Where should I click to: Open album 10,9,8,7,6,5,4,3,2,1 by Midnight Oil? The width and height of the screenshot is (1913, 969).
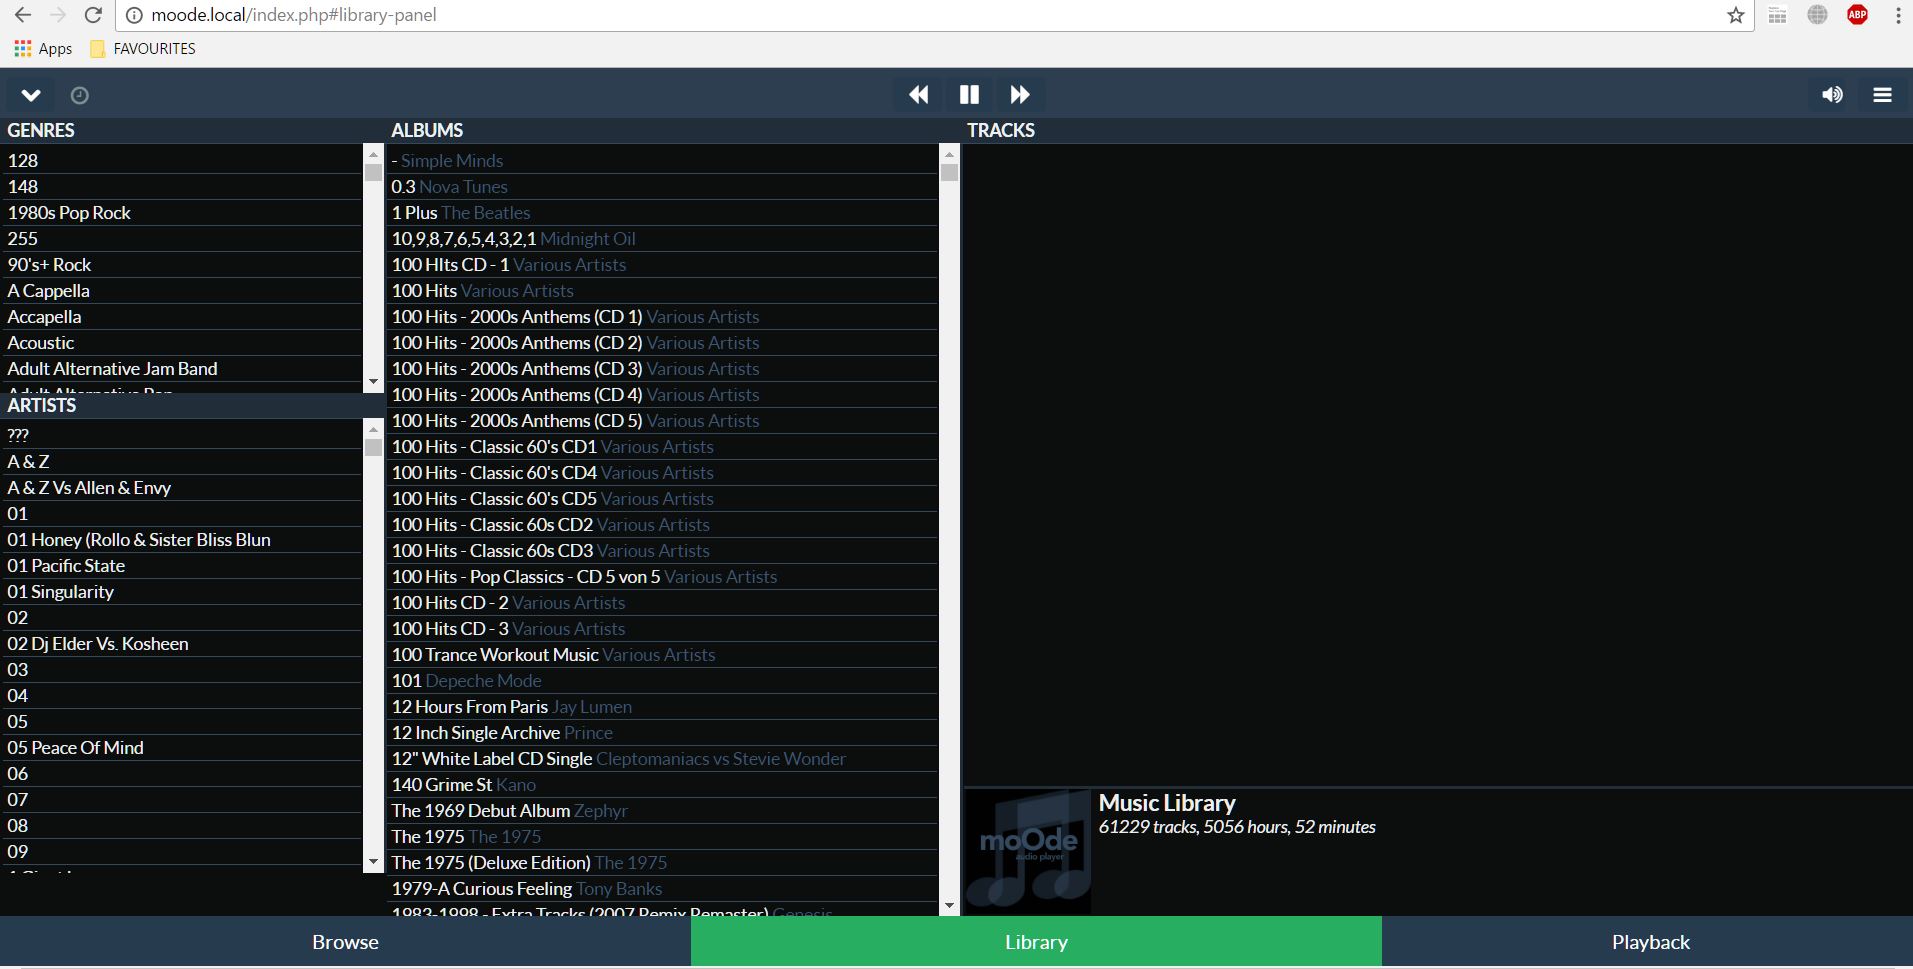662,238
